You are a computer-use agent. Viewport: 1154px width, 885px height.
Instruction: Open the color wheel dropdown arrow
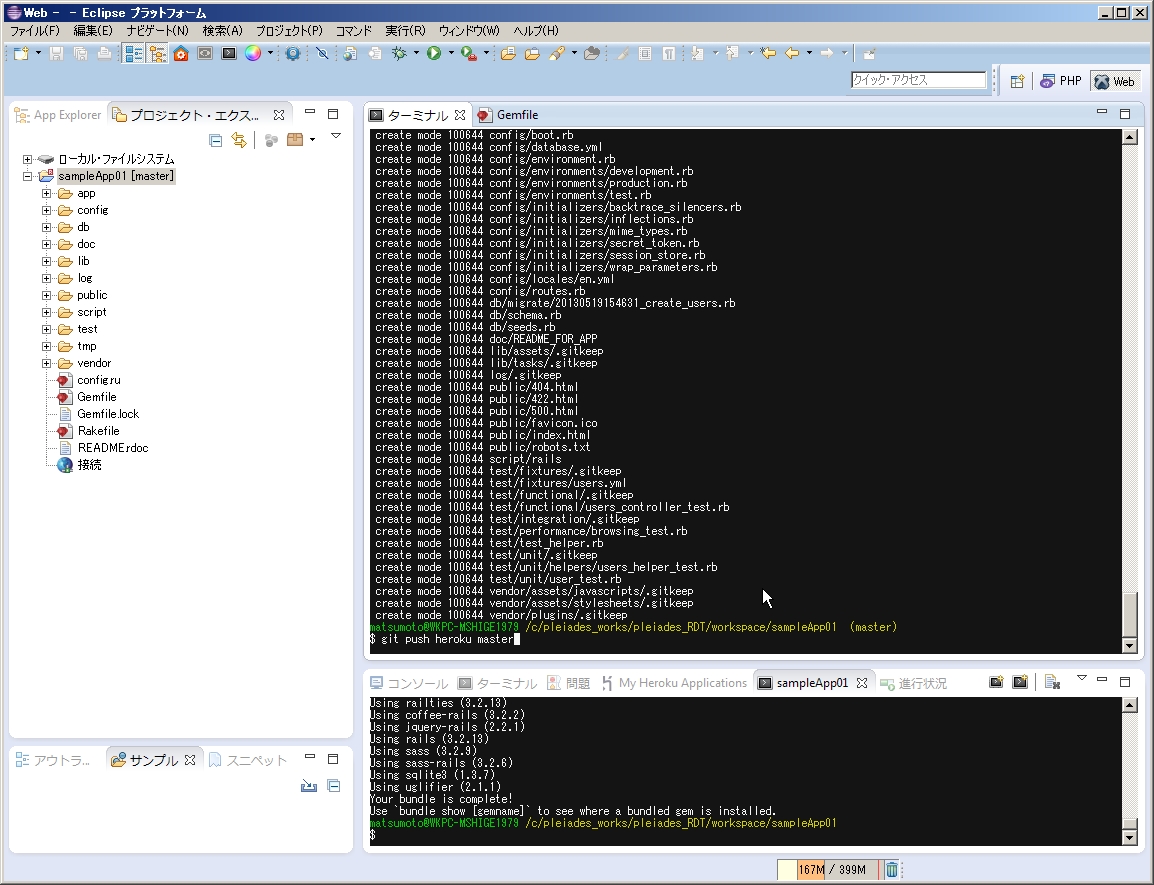point(270,53)
